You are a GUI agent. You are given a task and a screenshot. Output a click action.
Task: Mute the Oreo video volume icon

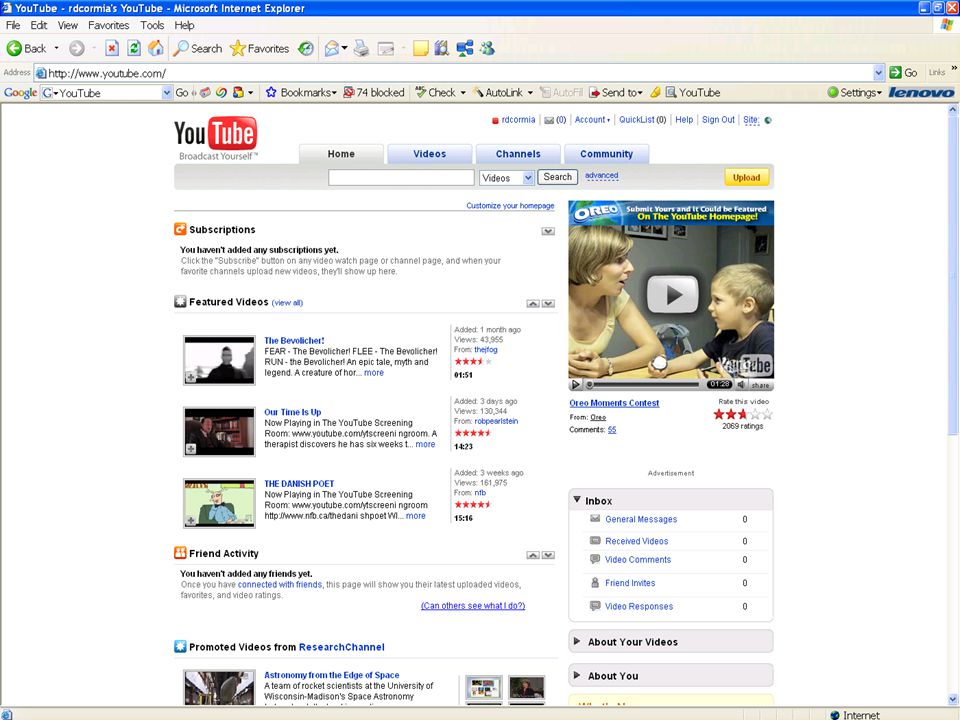pyautogui.click(x=741, y=384)
